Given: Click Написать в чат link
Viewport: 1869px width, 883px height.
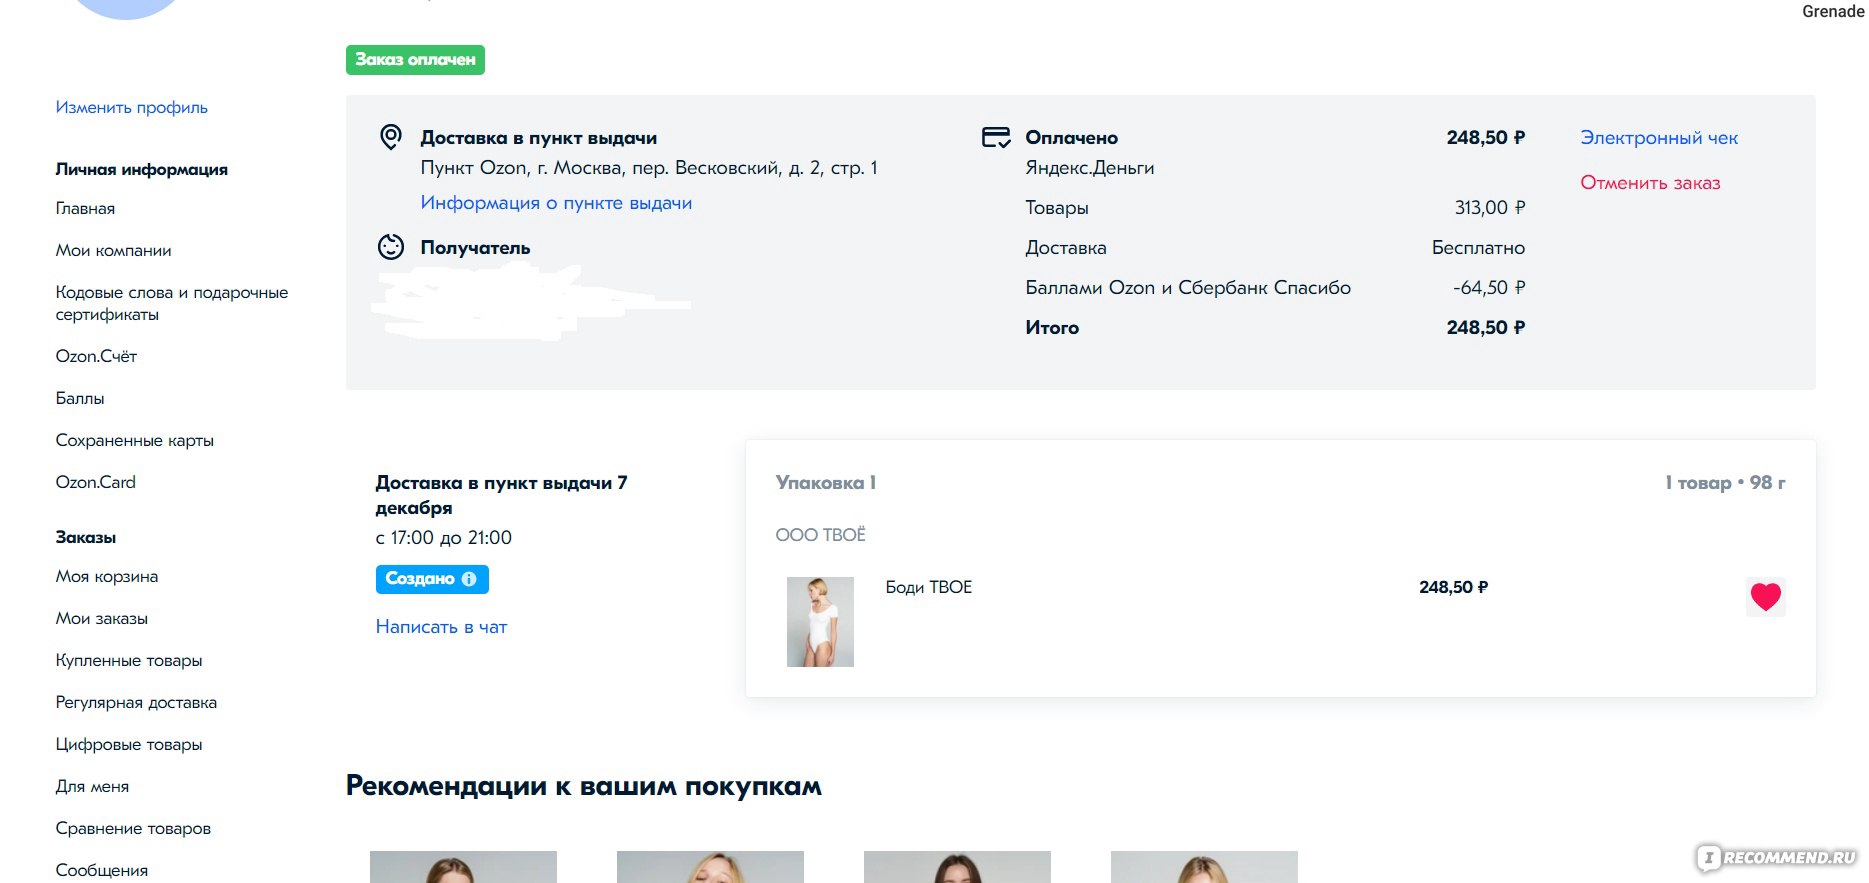Looking at the screenshot, I should [x=441, y=627].
